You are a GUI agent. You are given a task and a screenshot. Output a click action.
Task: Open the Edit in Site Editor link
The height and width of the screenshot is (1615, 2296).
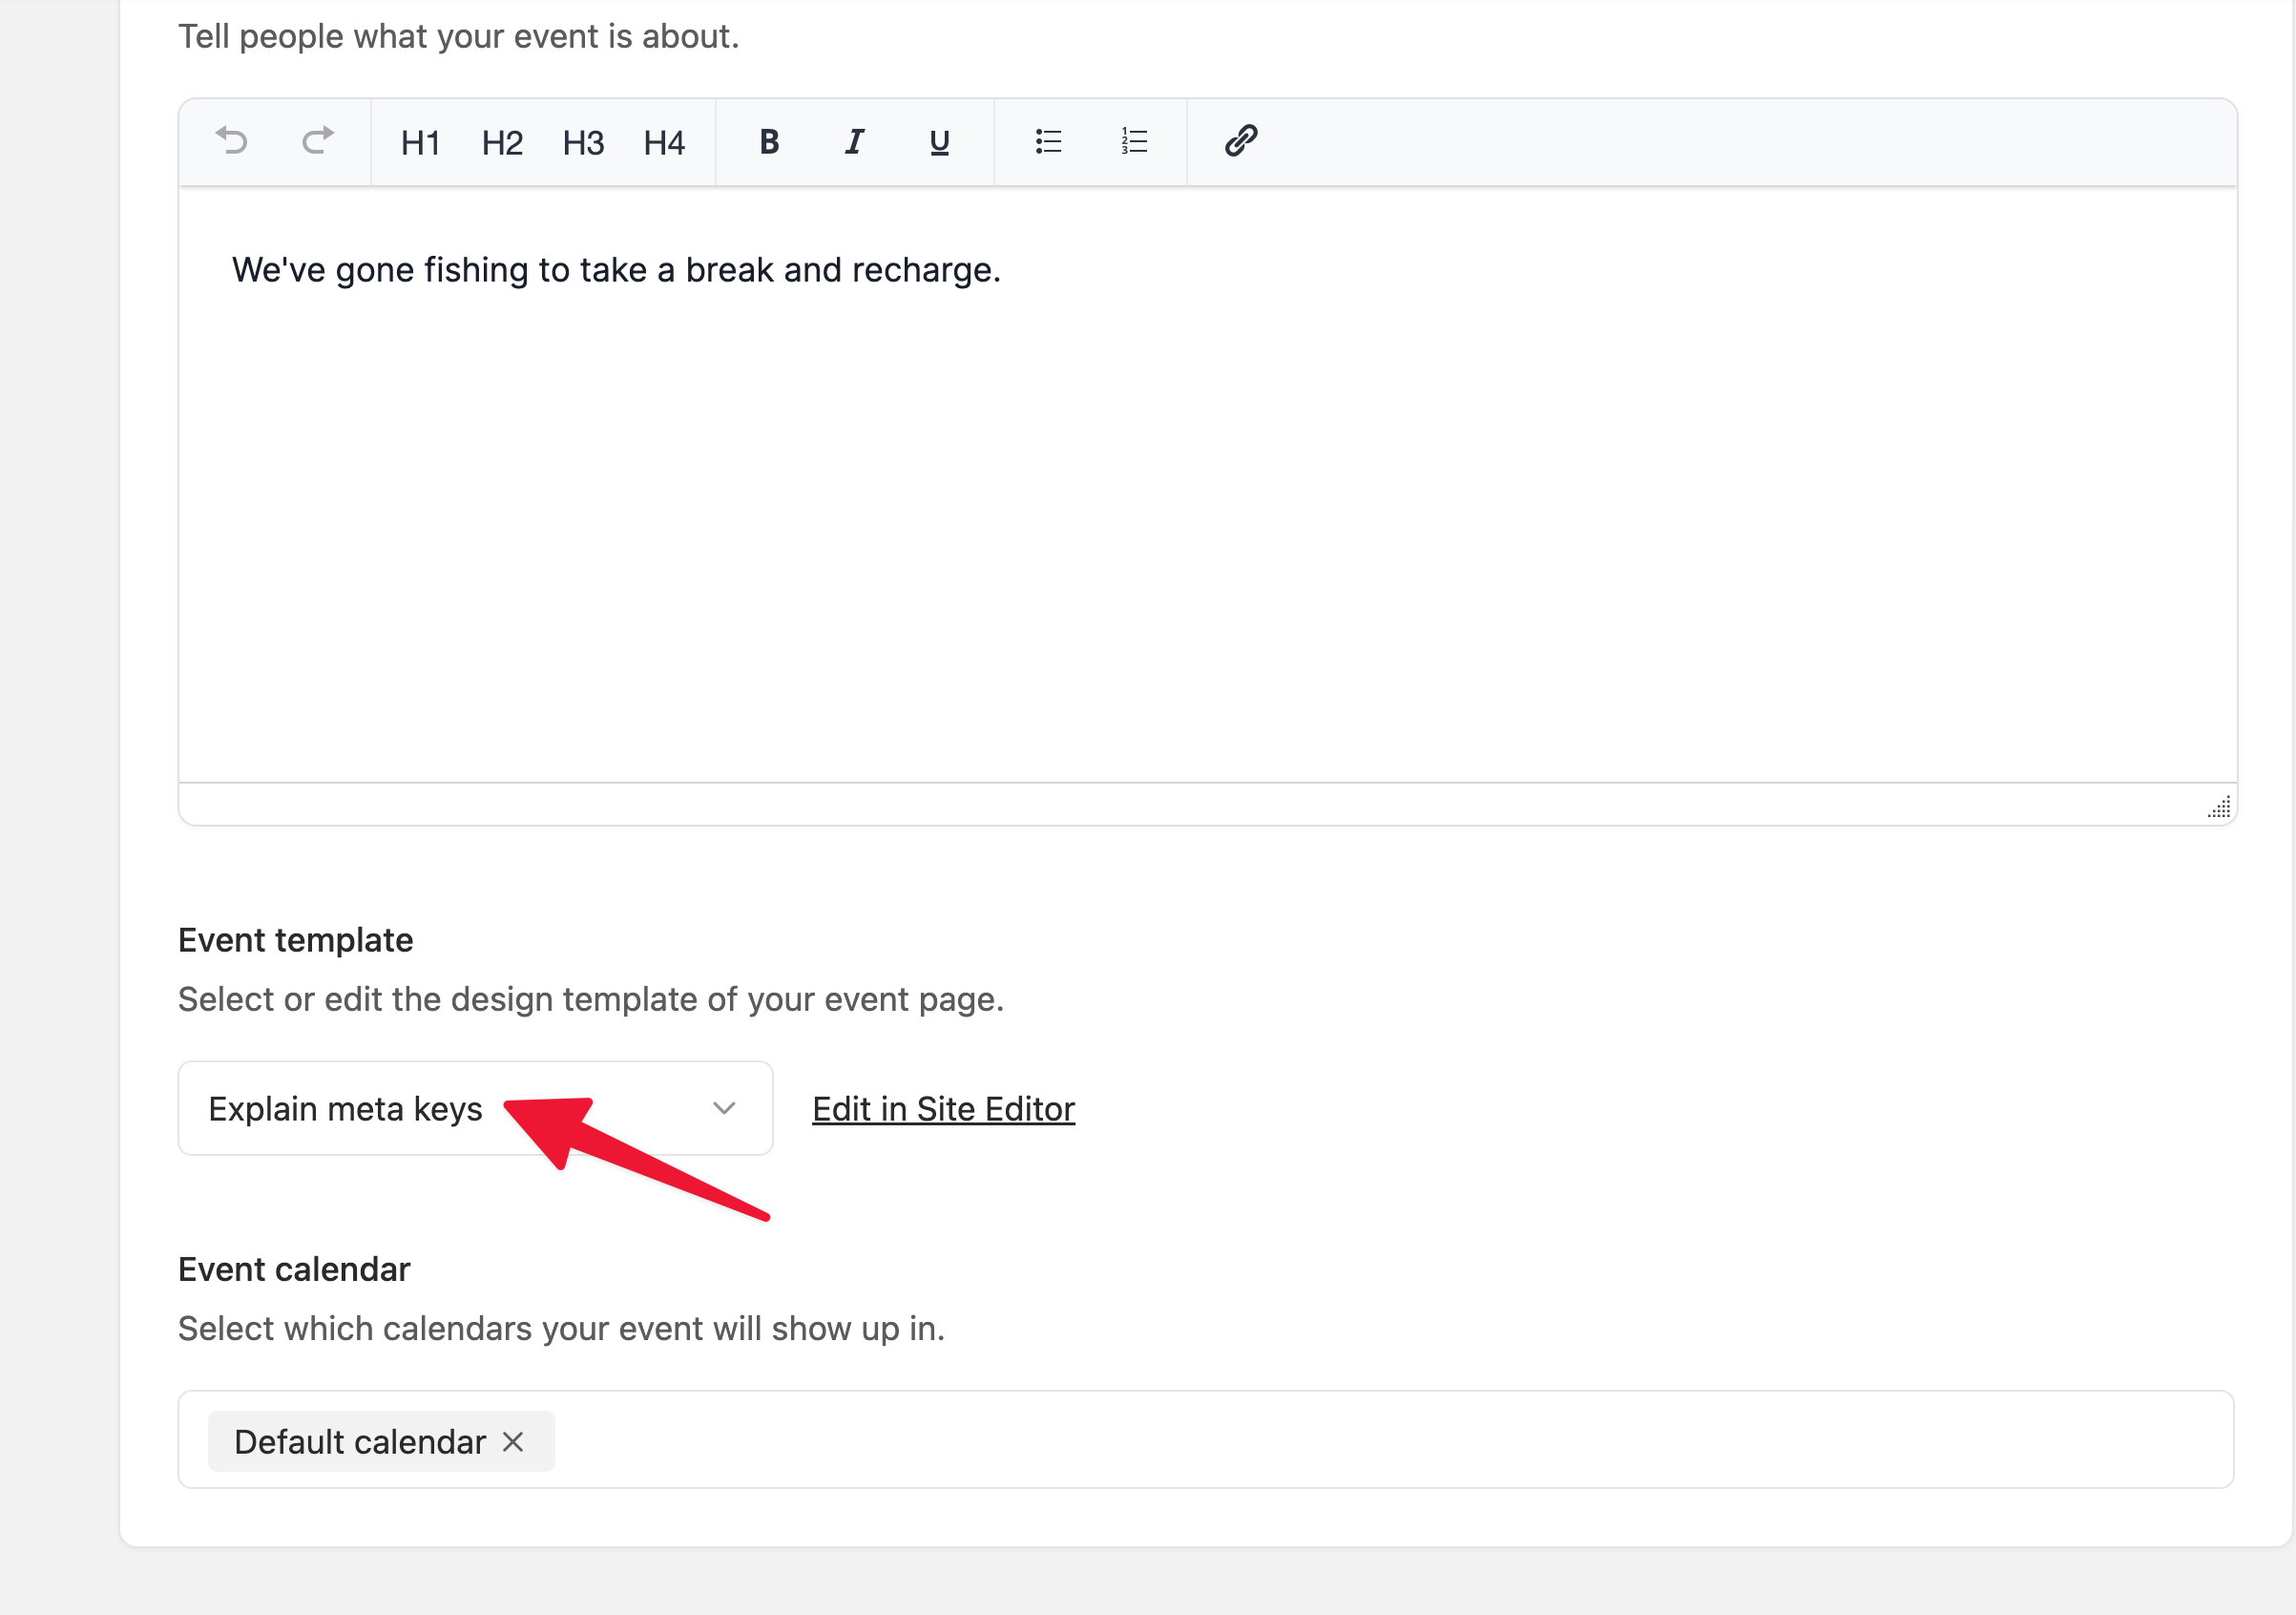tap(943, 1108)
